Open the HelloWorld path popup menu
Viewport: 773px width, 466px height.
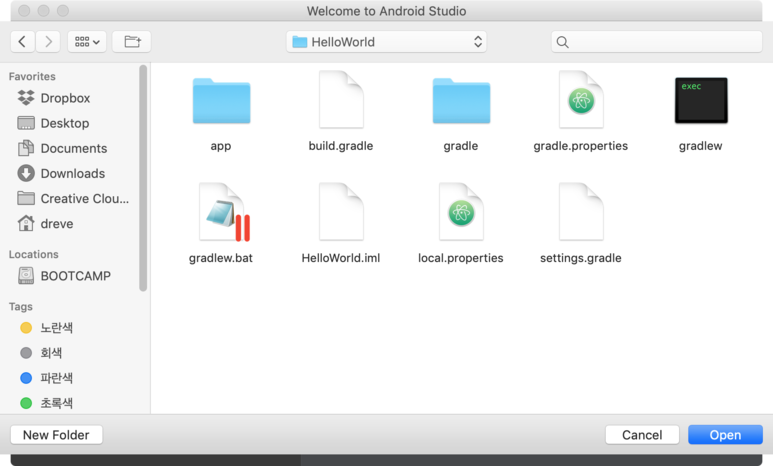click(386, 42)
